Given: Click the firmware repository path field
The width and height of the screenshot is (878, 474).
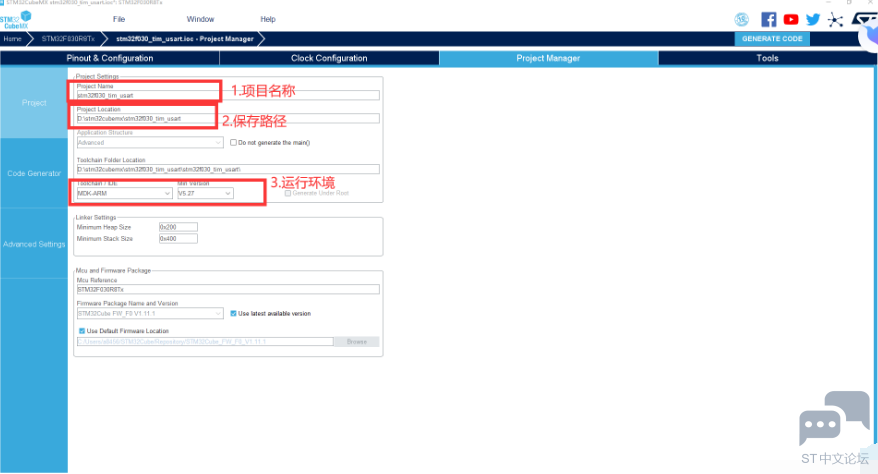Looking at the screenshot, I should pyautogui.click(x=205, y=341).
